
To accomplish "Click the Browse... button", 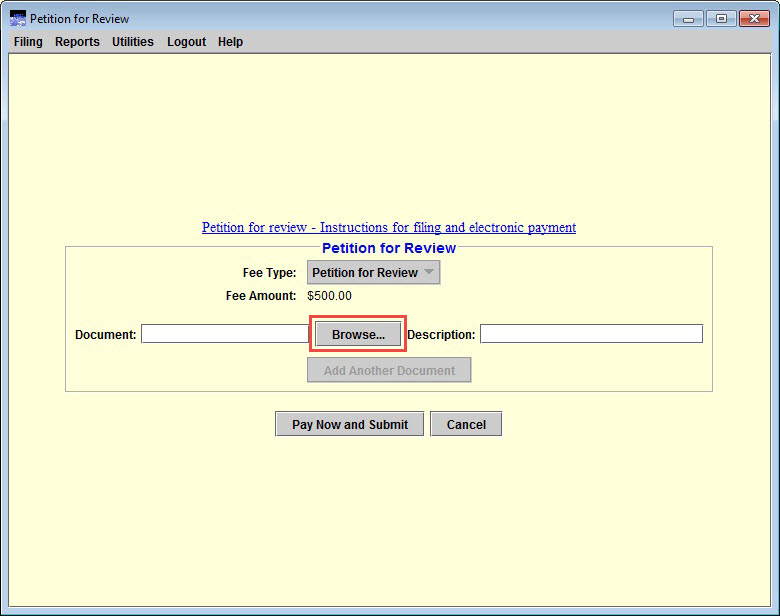I will (358, 334).
